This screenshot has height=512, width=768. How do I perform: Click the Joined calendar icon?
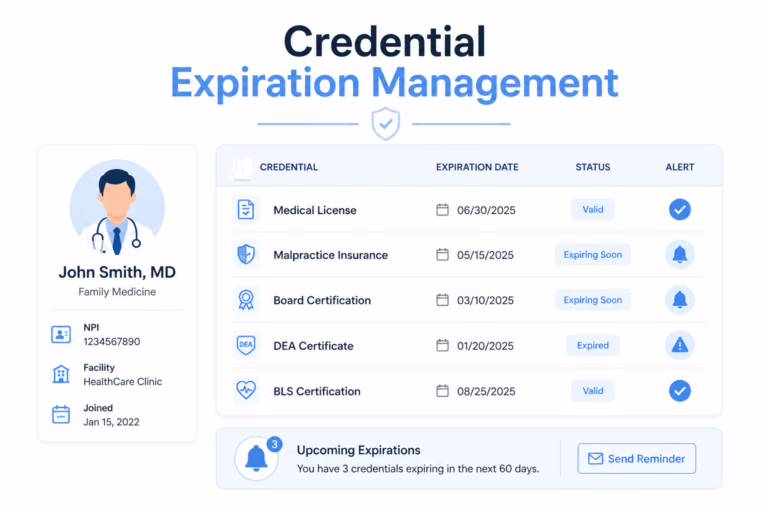point(61,414)
